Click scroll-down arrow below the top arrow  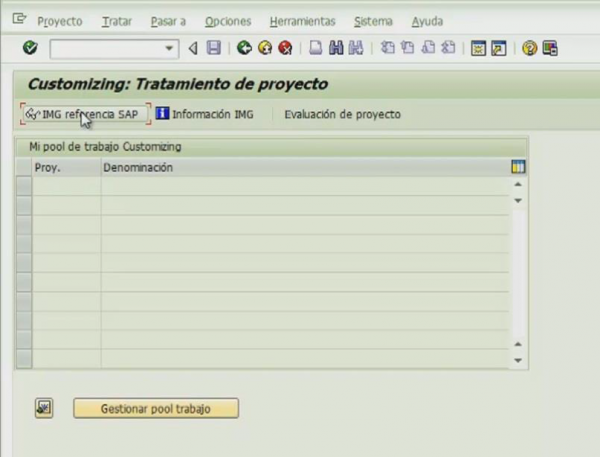[518, 201]
